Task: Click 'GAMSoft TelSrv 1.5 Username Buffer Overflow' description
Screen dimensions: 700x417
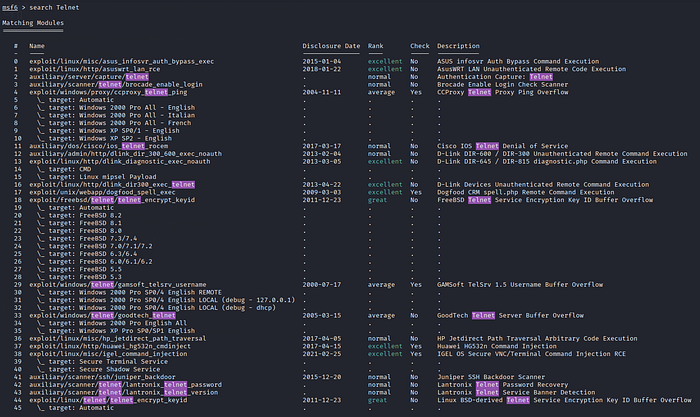Action: click(x=520, y=285)
